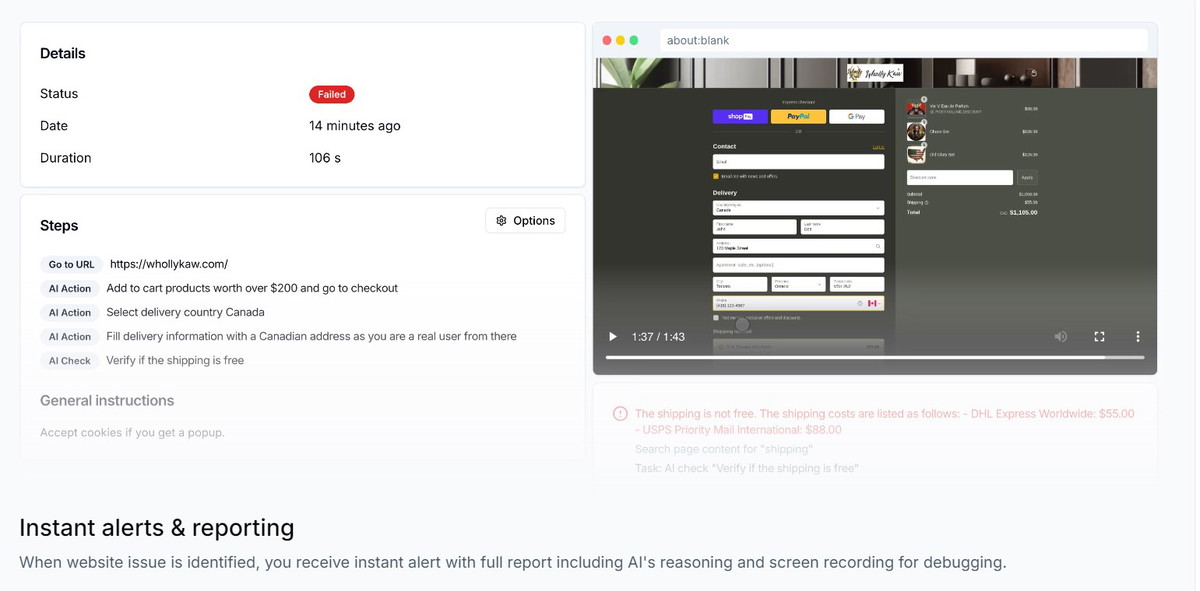Click the USA flag product thumbnail
Viewport: 1200px width, 591px height.
point(916,155)
